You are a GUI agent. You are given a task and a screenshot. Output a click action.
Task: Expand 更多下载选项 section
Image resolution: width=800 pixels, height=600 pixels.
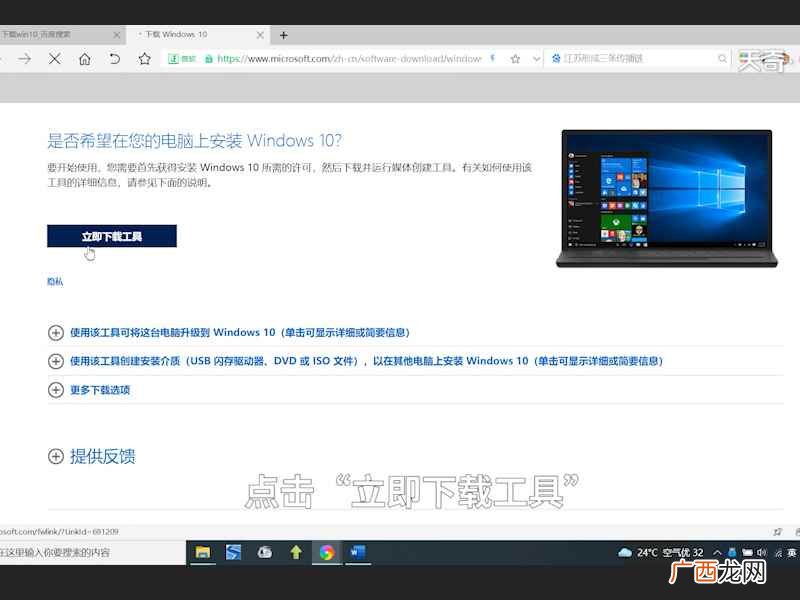pos(89,390)
